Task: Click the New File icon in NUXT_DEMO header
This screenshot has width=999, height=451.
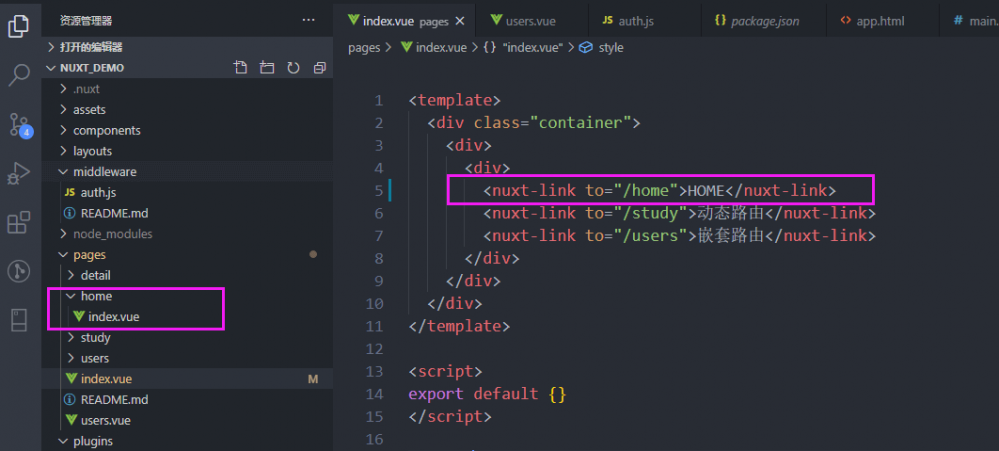Action: [x=240, y=68]
